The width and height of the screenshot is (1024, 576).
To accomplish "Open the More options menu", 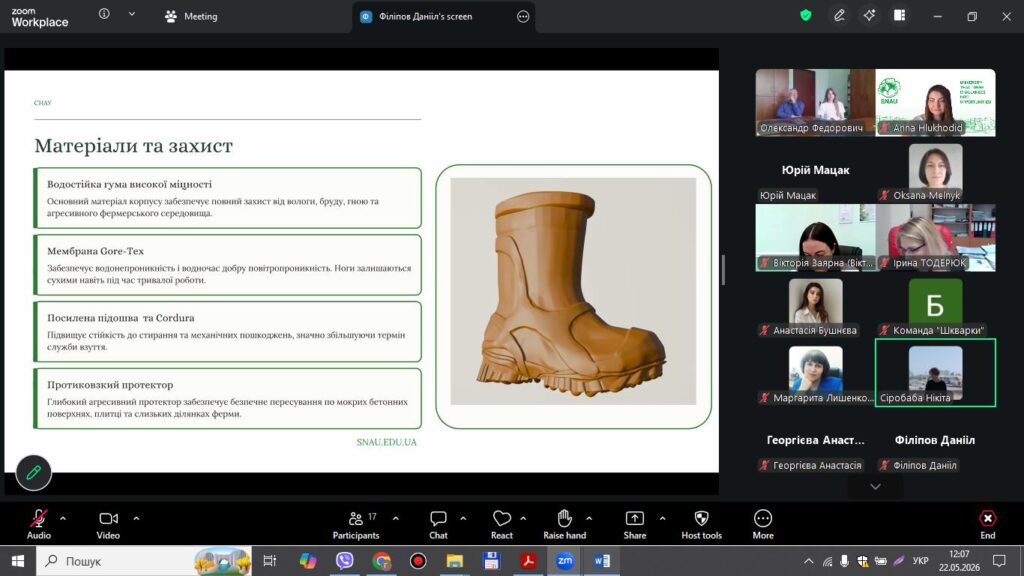I will tap(763, 524).
